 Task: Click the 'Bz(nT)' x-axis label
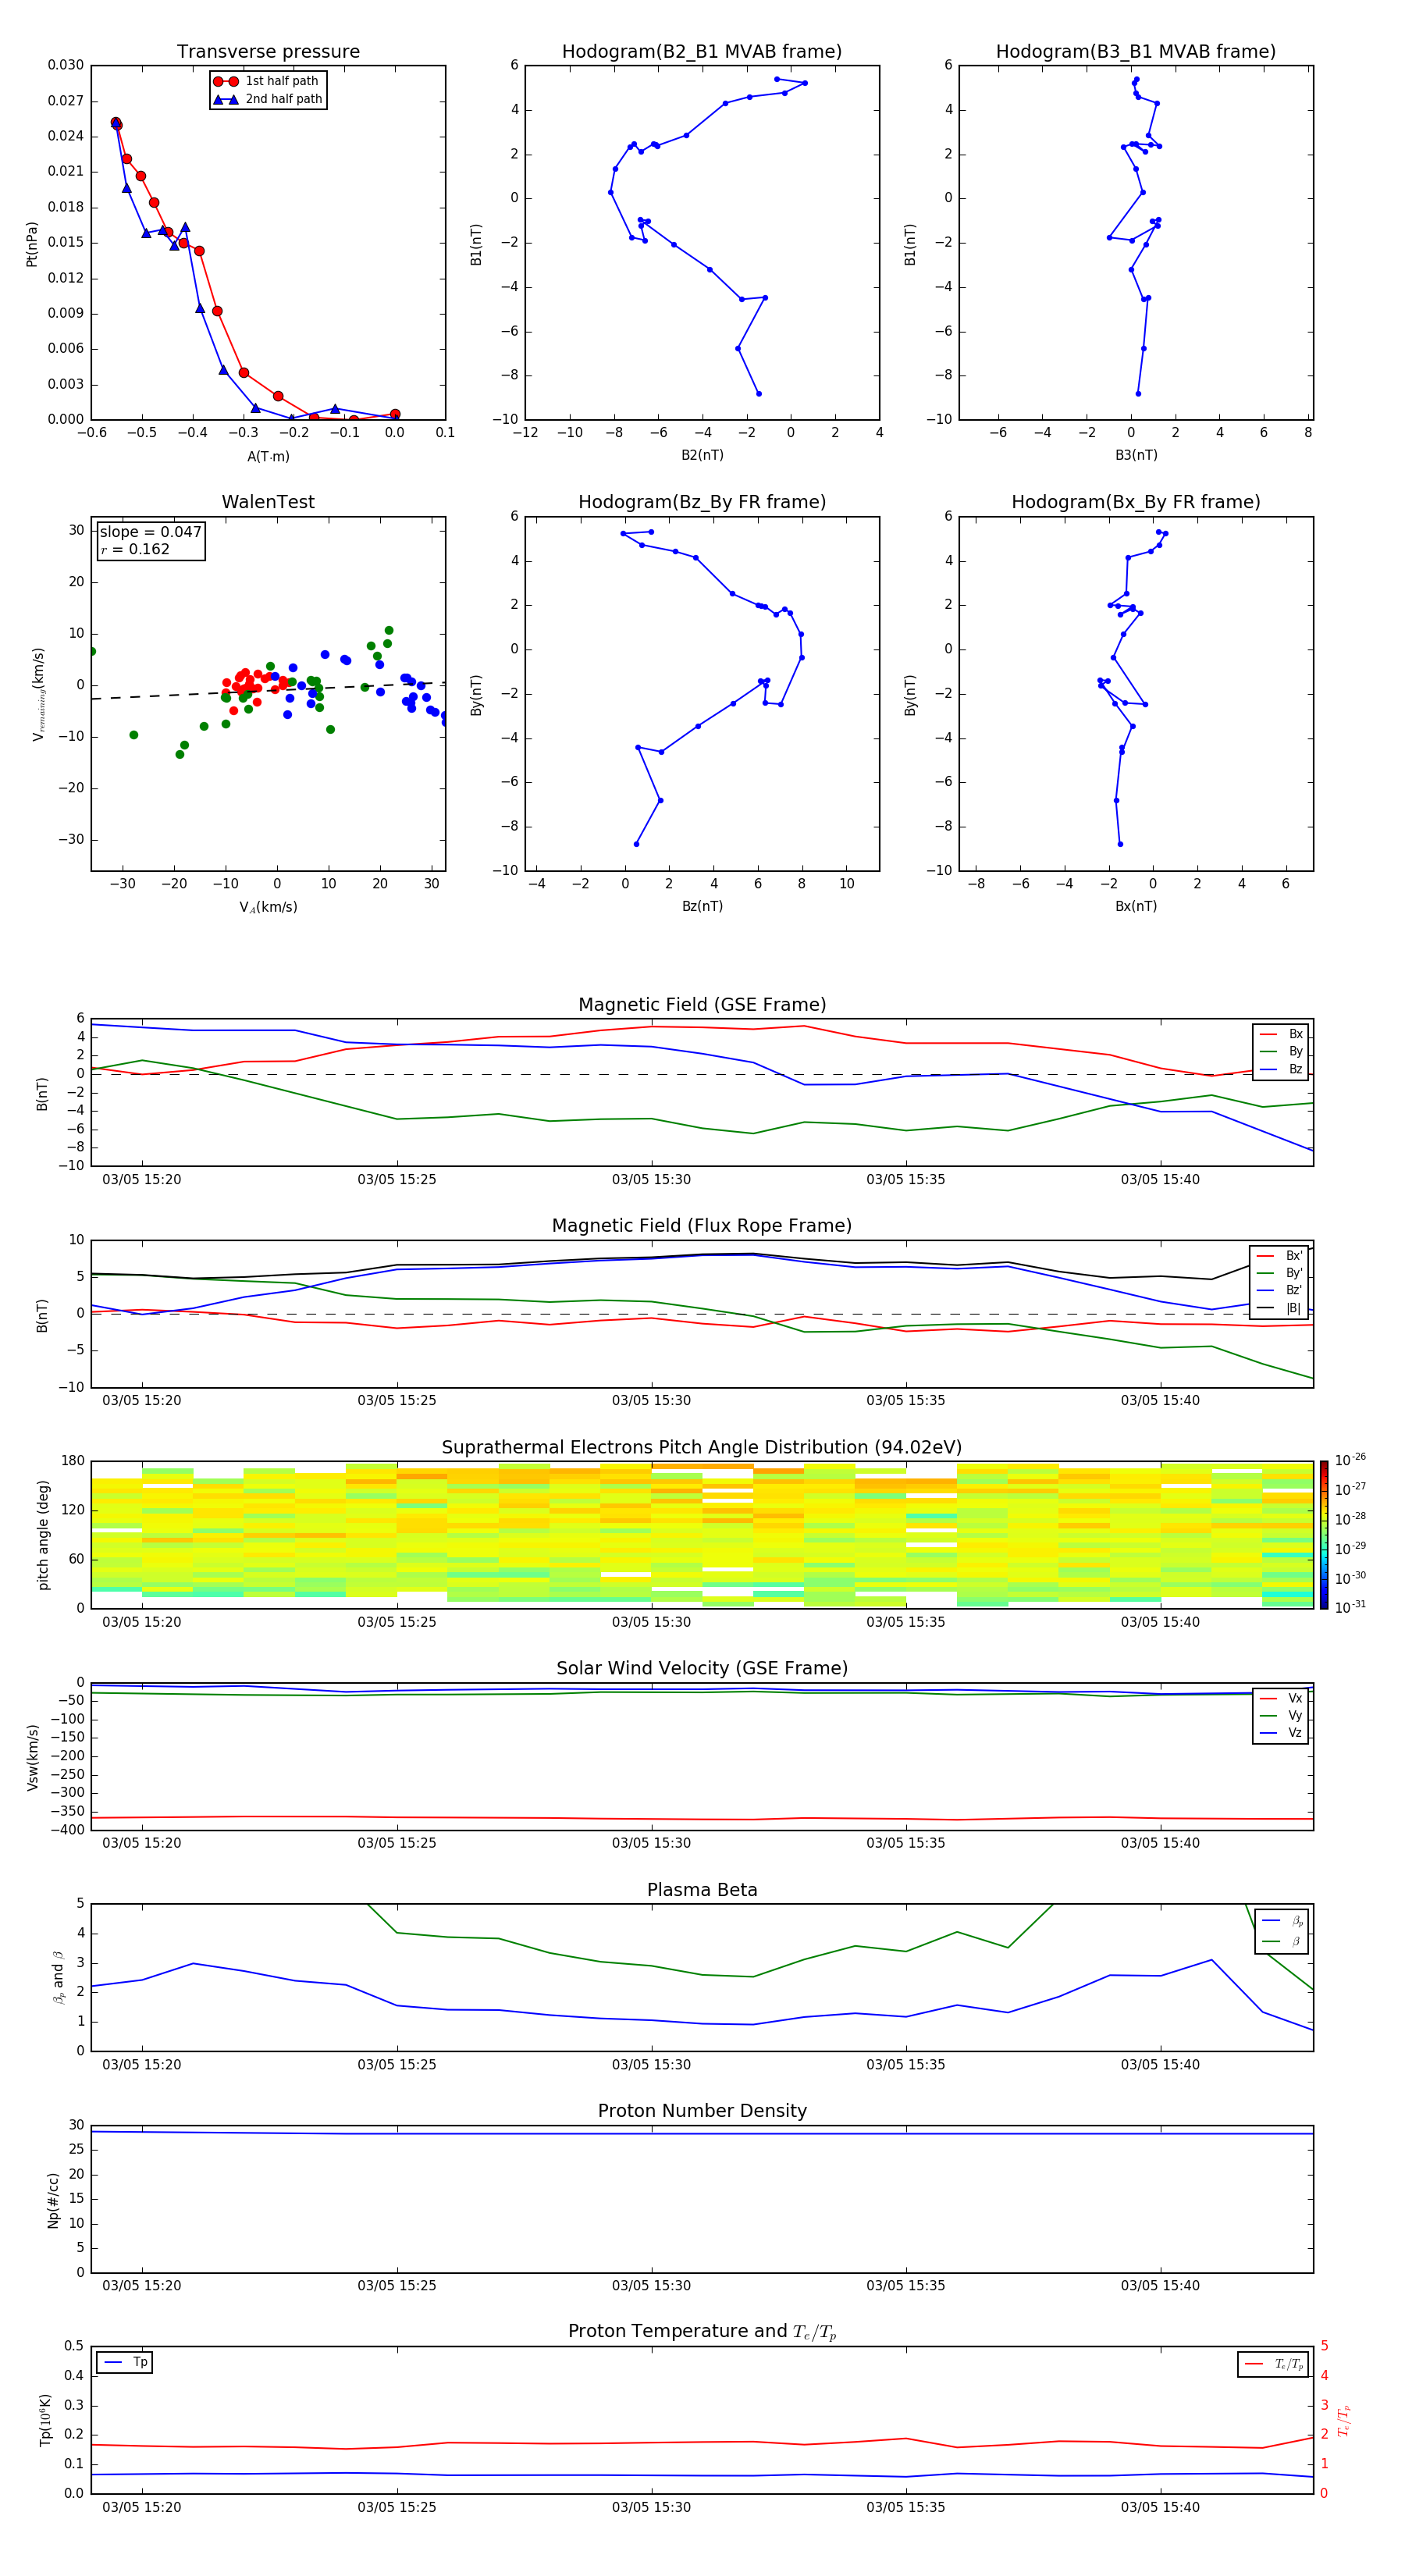[x=702, y=906]
